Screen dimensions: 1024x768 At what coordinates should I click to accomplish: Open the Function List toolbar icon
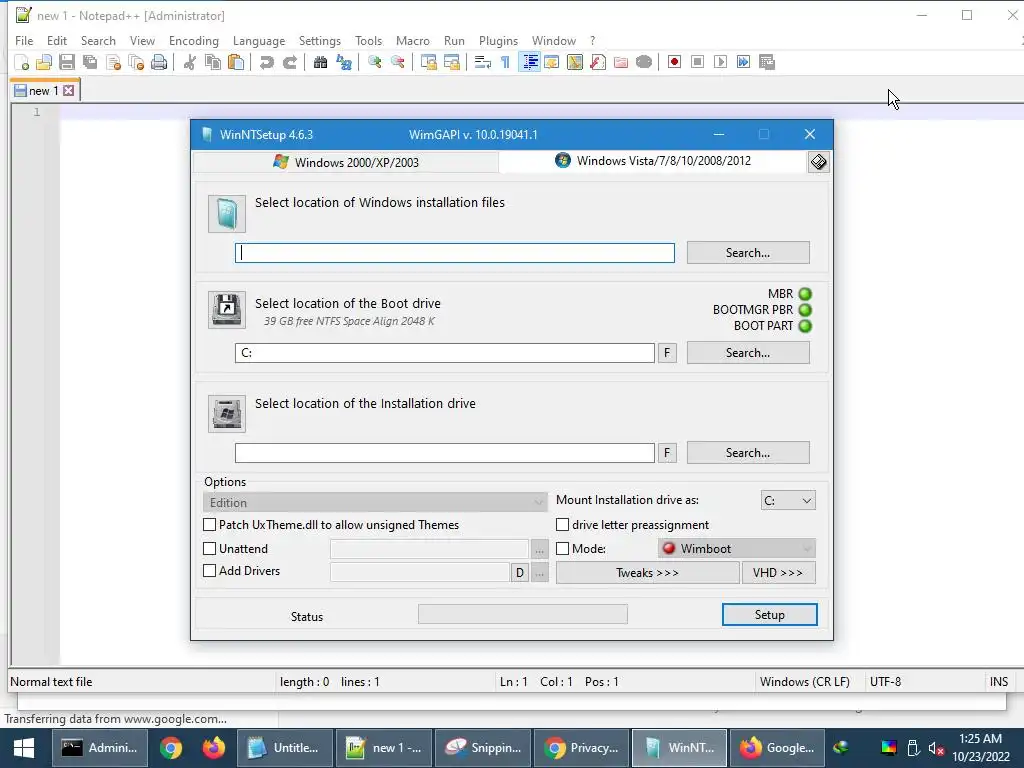598,62
